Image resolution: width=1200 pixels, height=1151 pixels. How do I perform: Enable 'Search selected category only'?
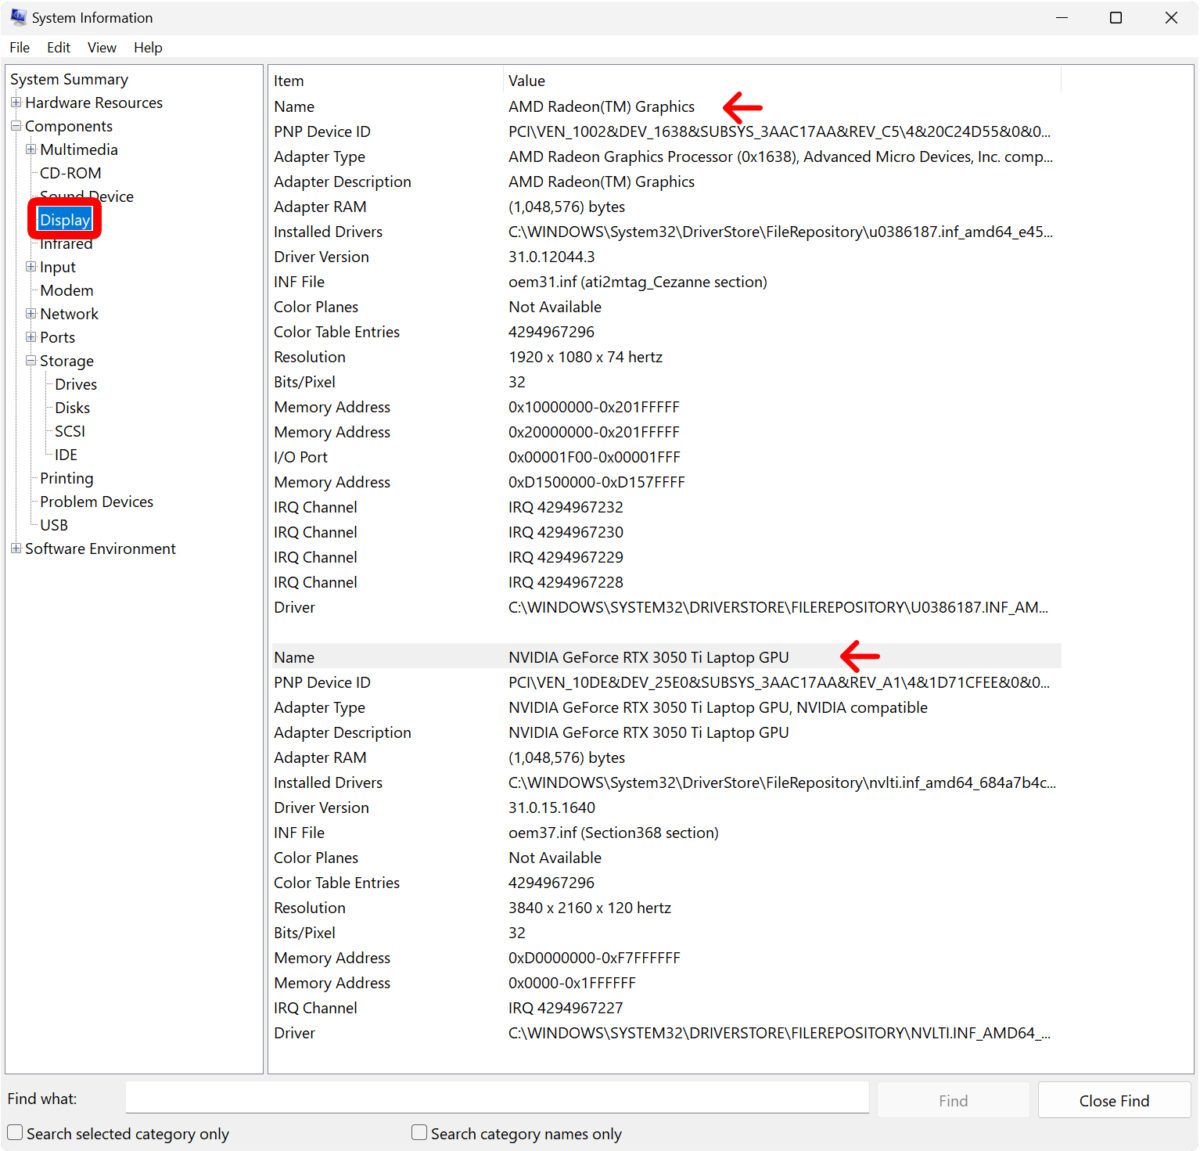(15, 1133)
